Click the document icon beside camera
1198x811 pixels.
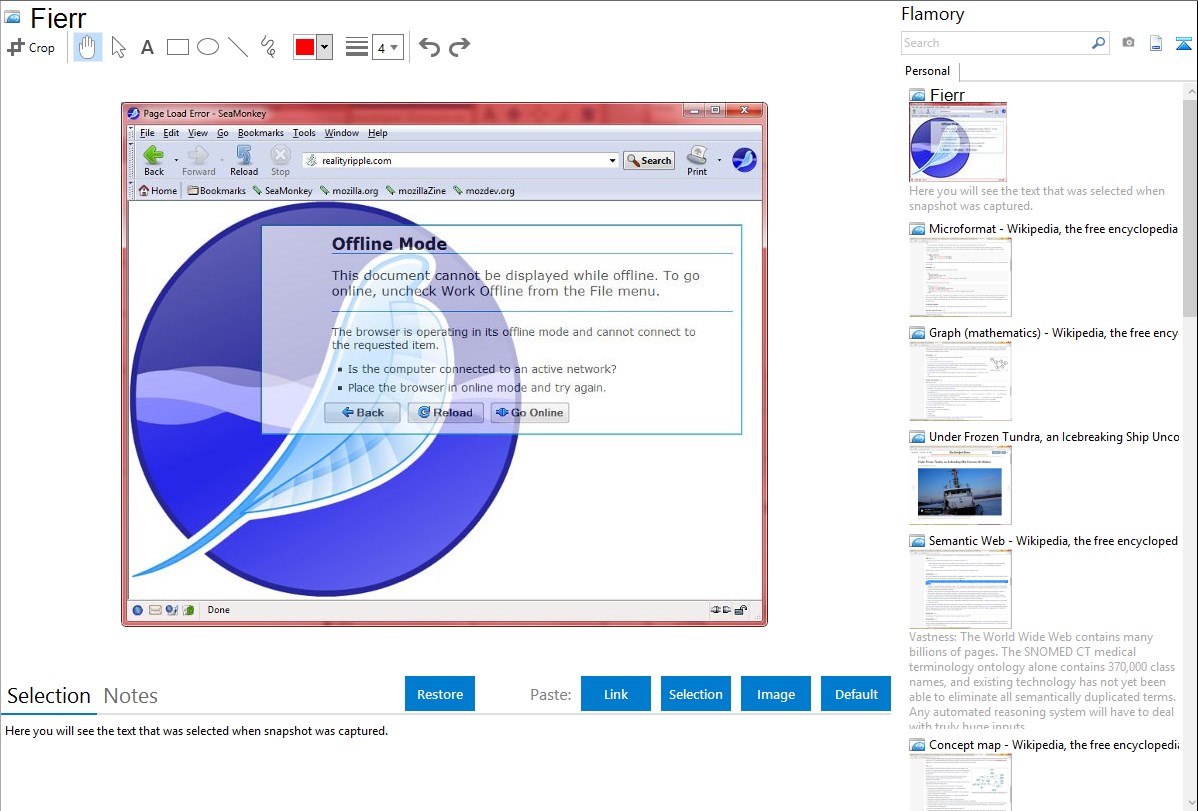pos(1156,43)
